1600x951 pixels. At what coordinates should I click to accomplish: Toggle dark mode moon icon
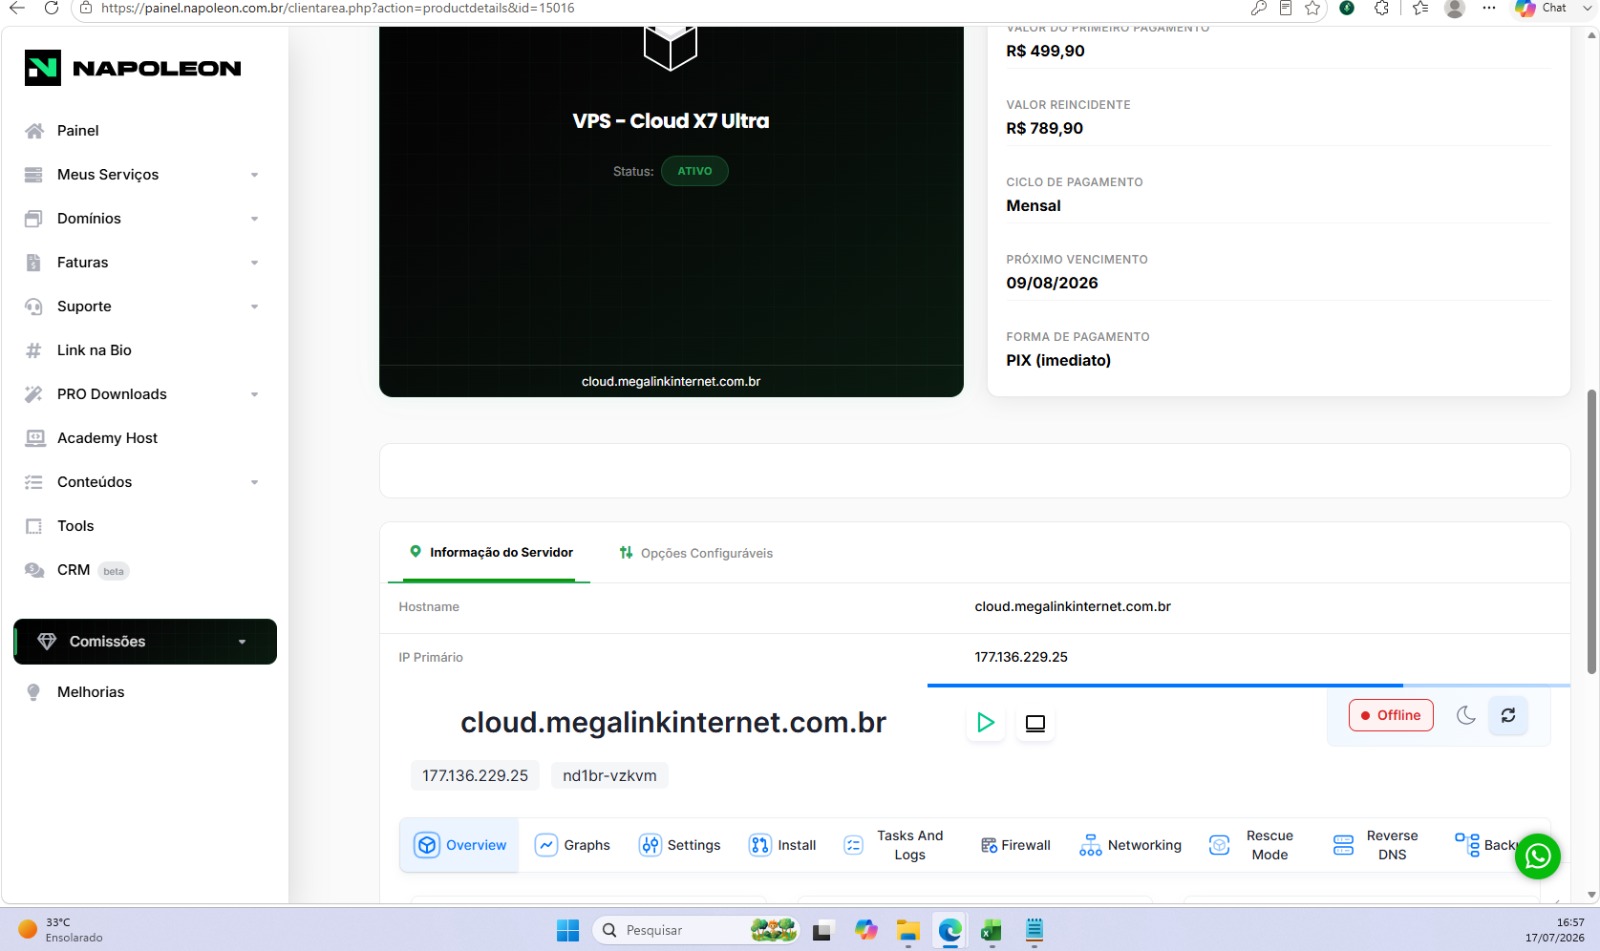[x=1466, y=715]
